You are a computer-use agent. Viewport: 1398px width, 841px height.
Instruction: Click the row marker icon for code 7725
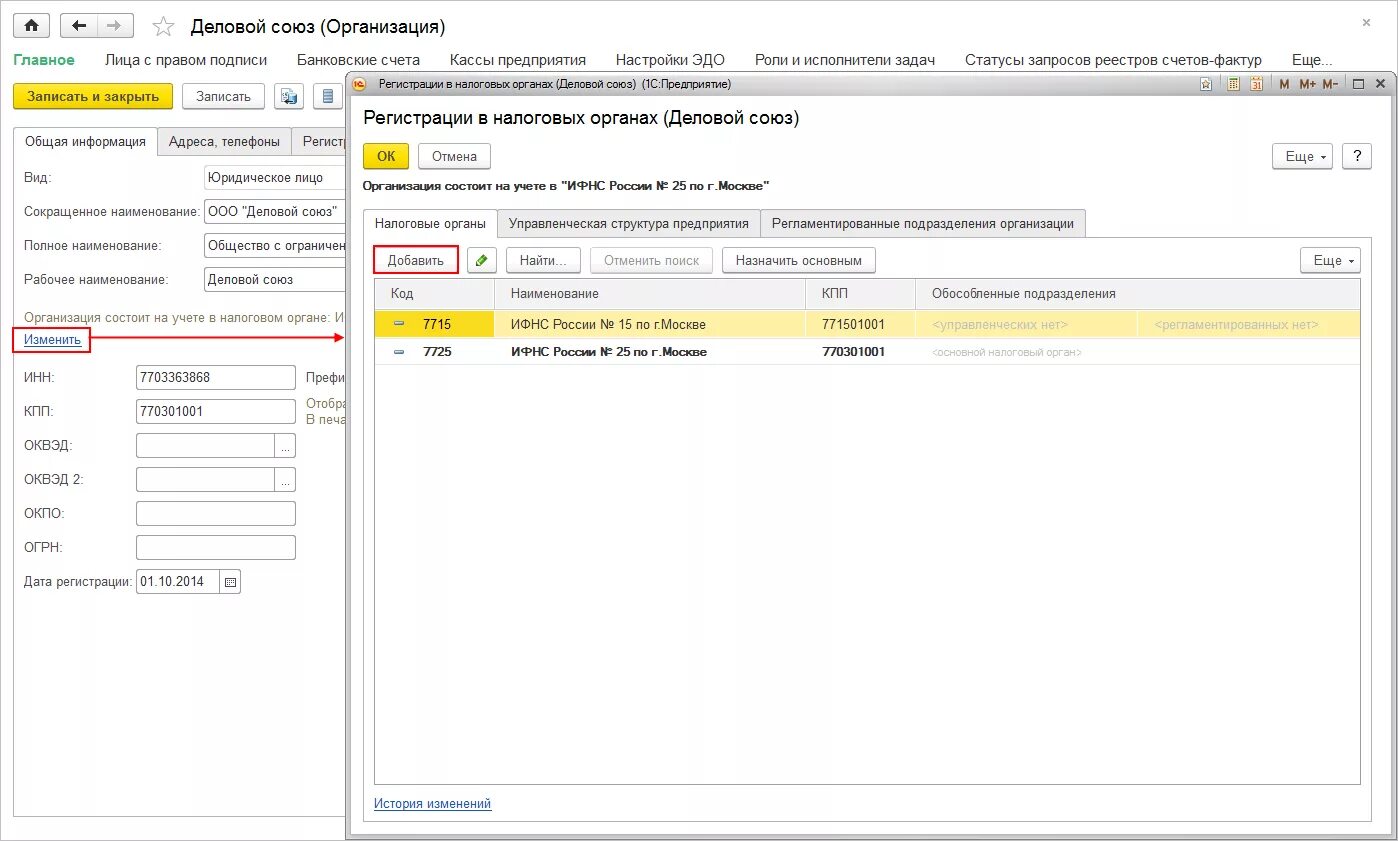(399, 352)
